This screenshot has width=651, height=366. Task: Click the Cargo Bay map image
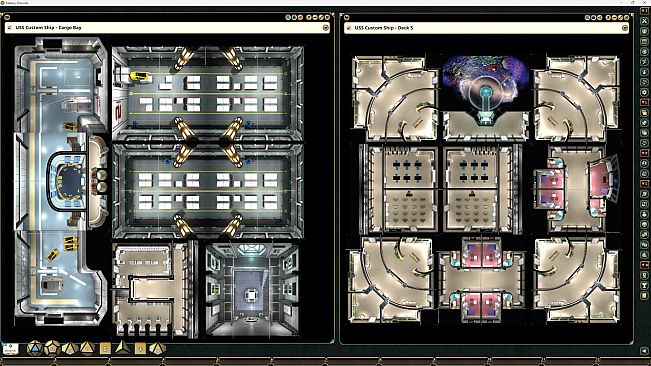coord(160,187)
